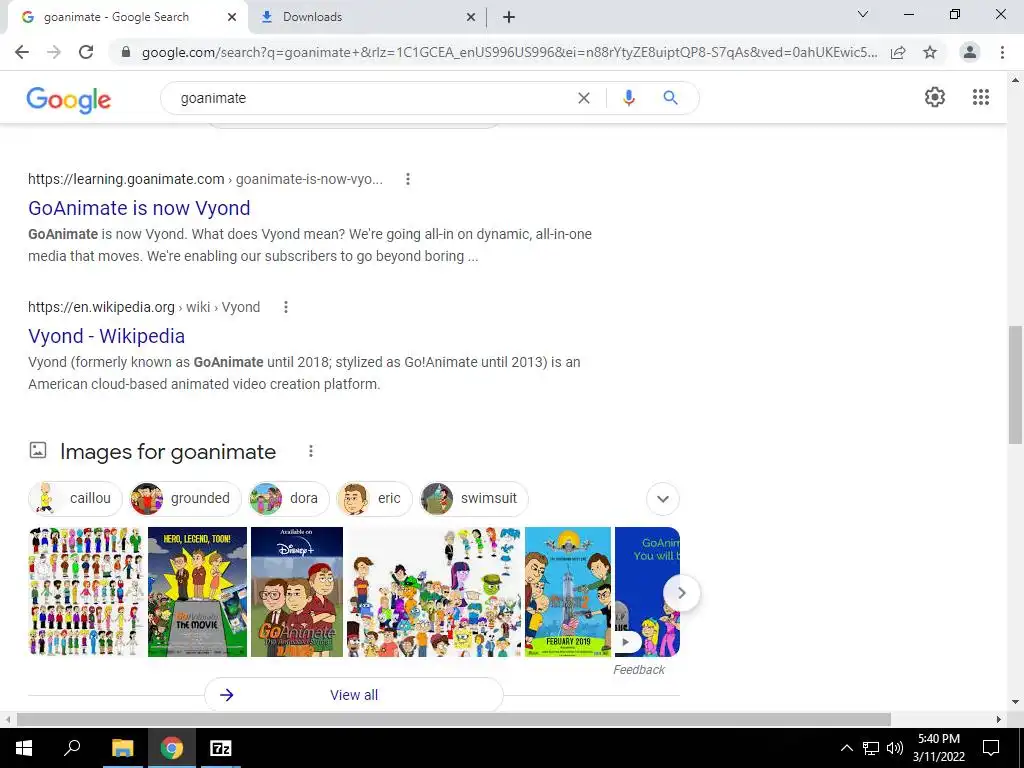Open the volume control tray icon

pyautogui.click(x=894, y=748)
